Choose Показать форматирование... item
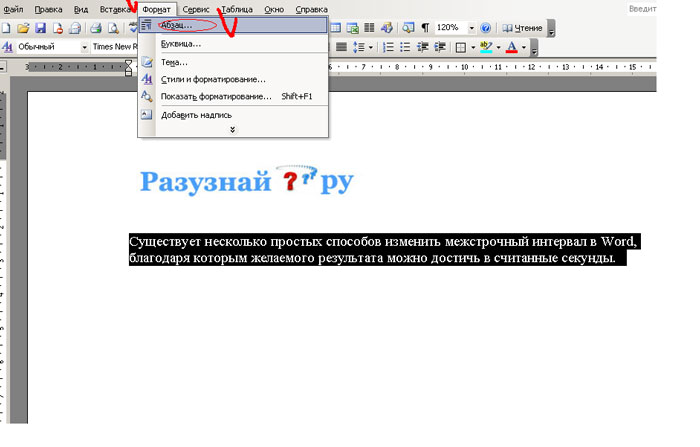This screenshot has width=700, height=447. (233, 96)
